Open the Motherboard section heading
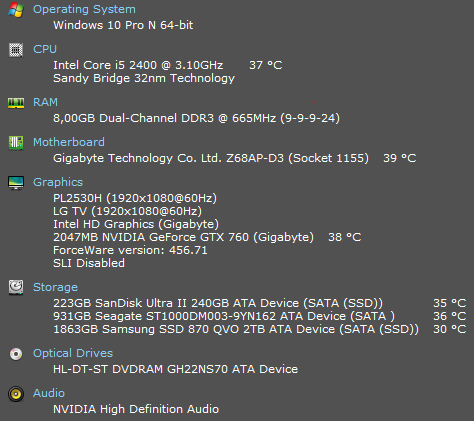This screenshot has height=421, width=474. (69, 142)
